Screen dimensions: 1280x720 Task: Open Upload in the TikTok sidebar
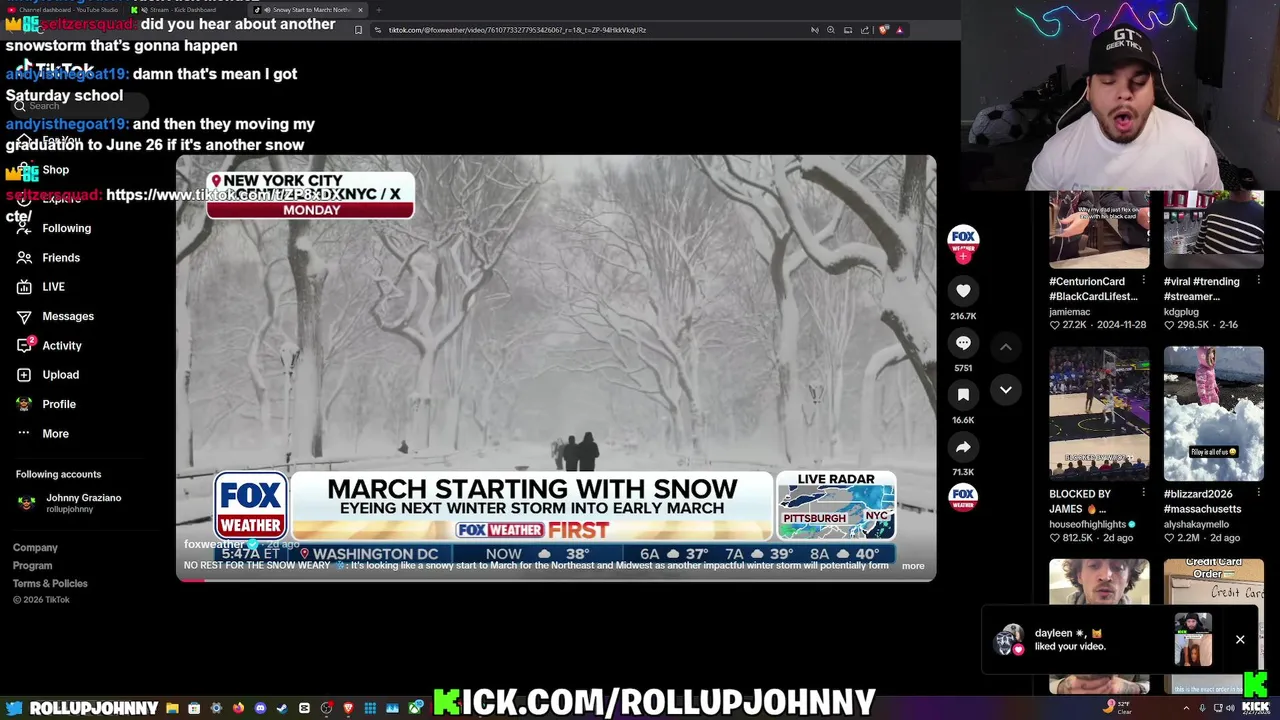47,375
